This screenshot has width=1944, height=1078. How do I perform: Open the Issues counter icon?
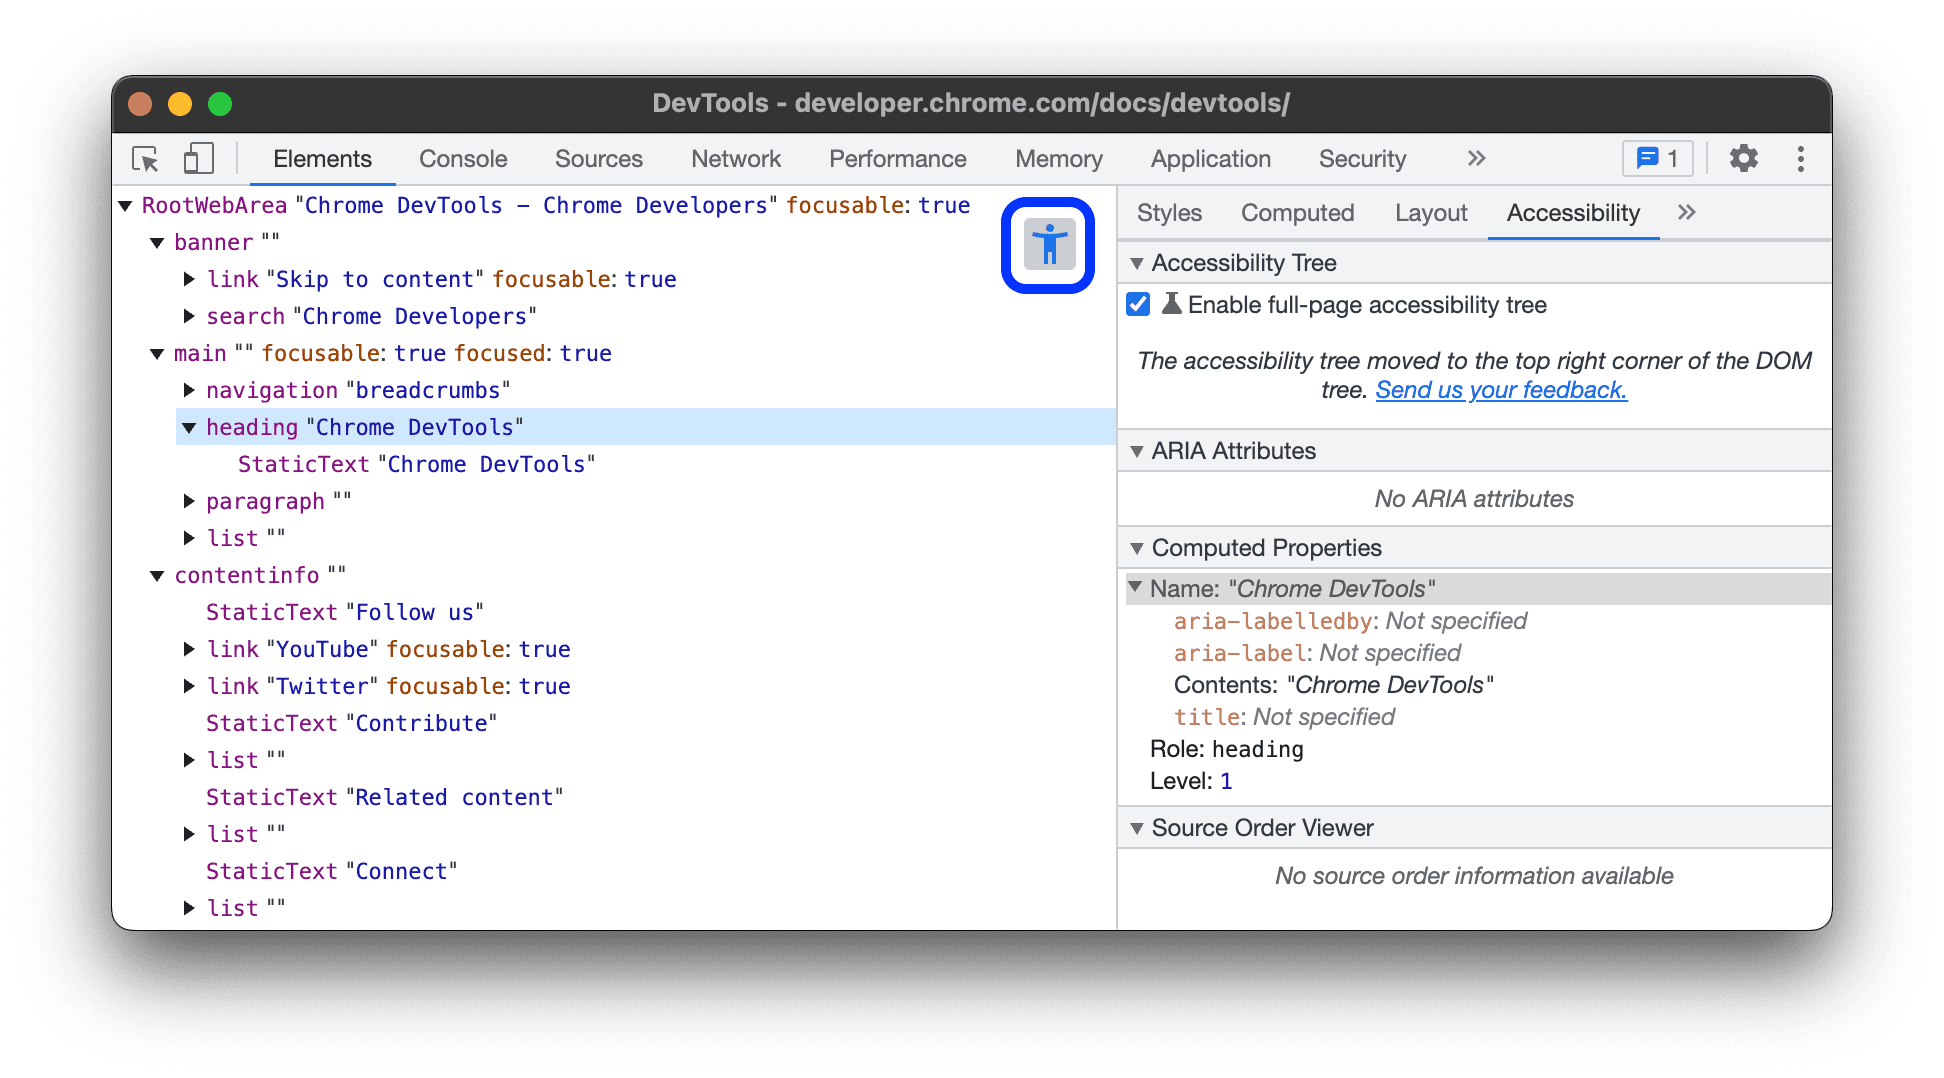(1657, 158)
